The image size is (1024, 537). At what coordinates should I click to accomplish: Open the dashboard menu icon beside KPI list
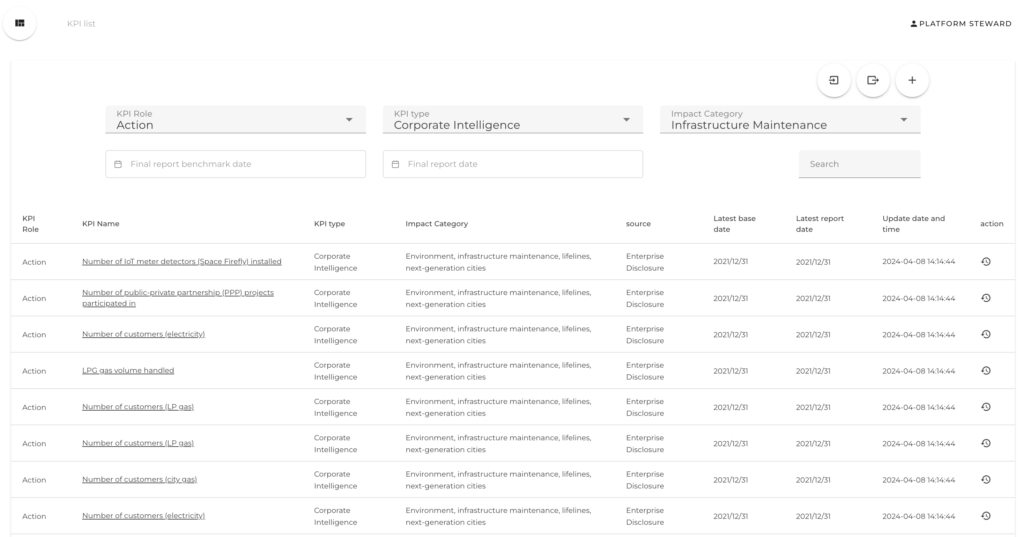click(19, 23)
